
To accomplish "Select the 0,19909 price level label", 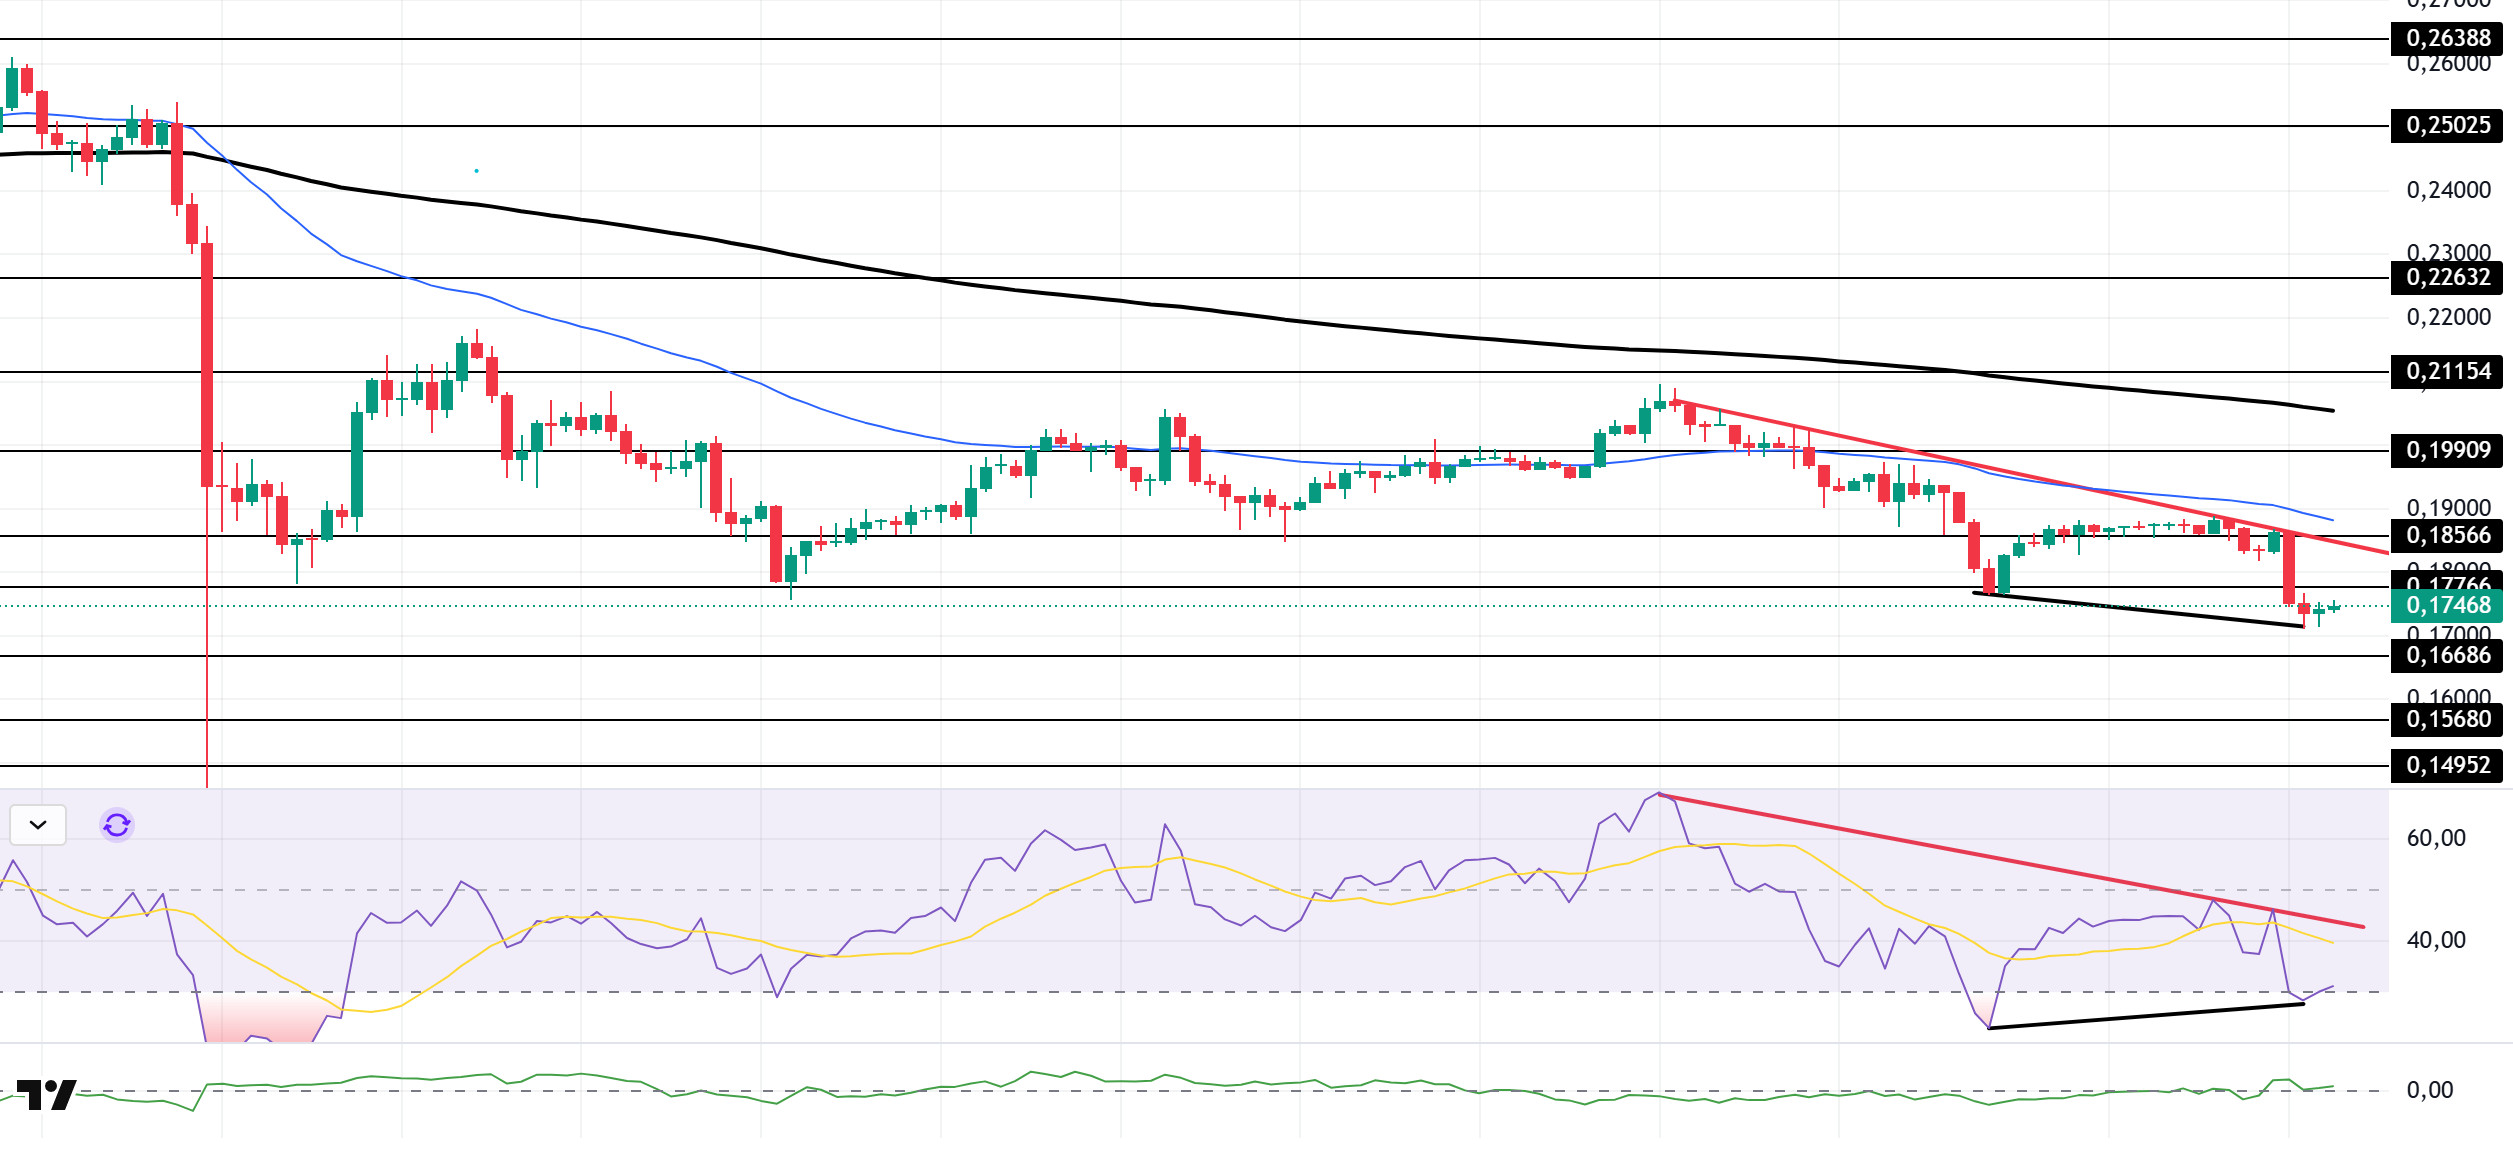I will coord(2446,450).
